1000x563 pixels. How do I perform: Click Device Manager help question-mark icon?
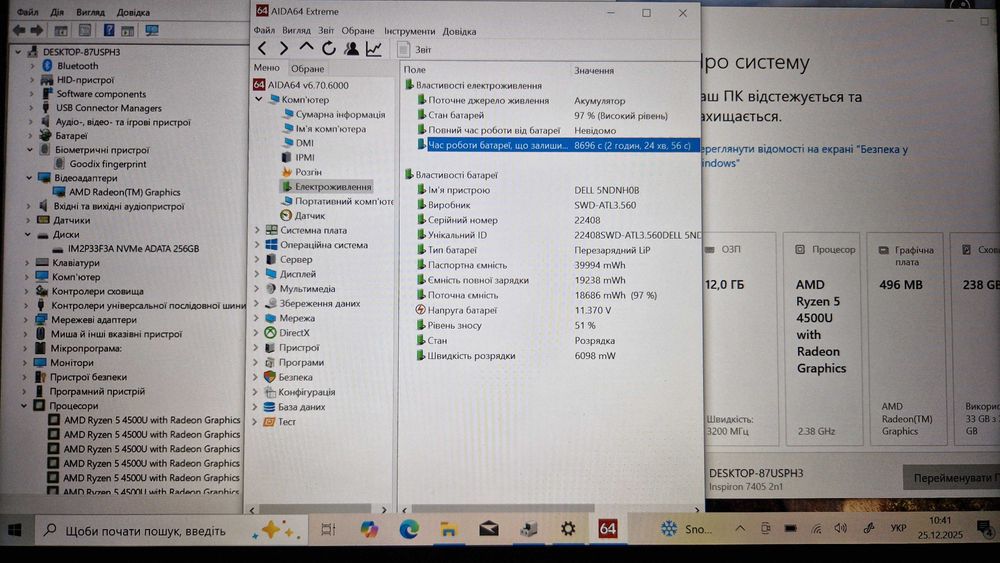(109, 30)
